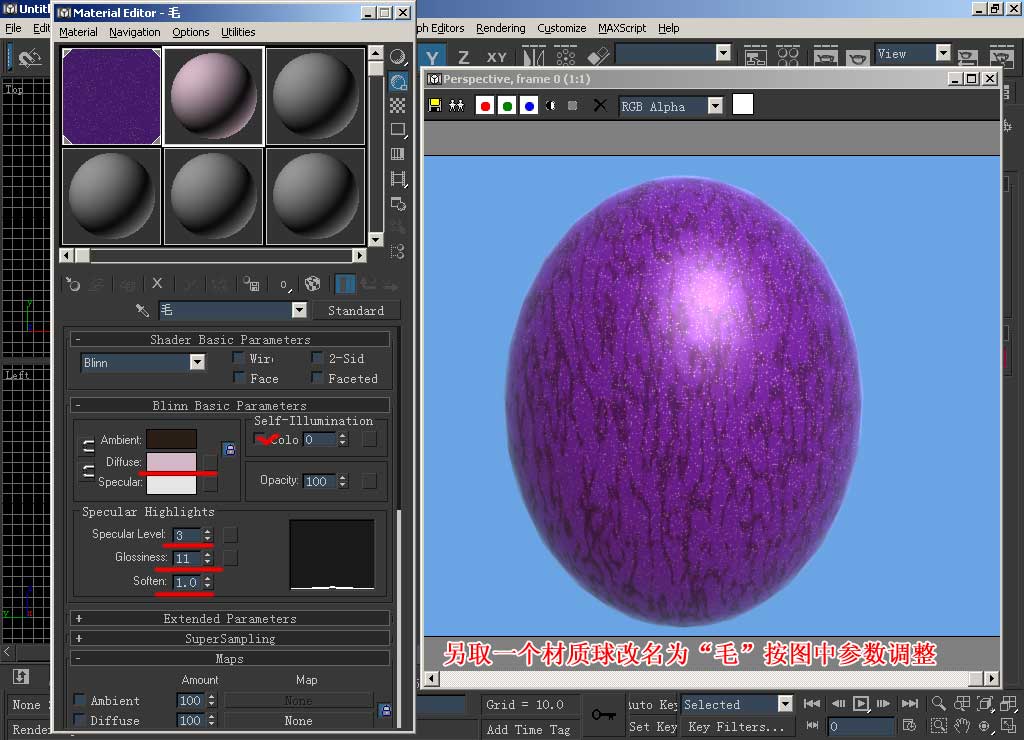Click the Diffuse color swatch
Viewport: 1024px width, 740px height.
click(x=171, y=462)
